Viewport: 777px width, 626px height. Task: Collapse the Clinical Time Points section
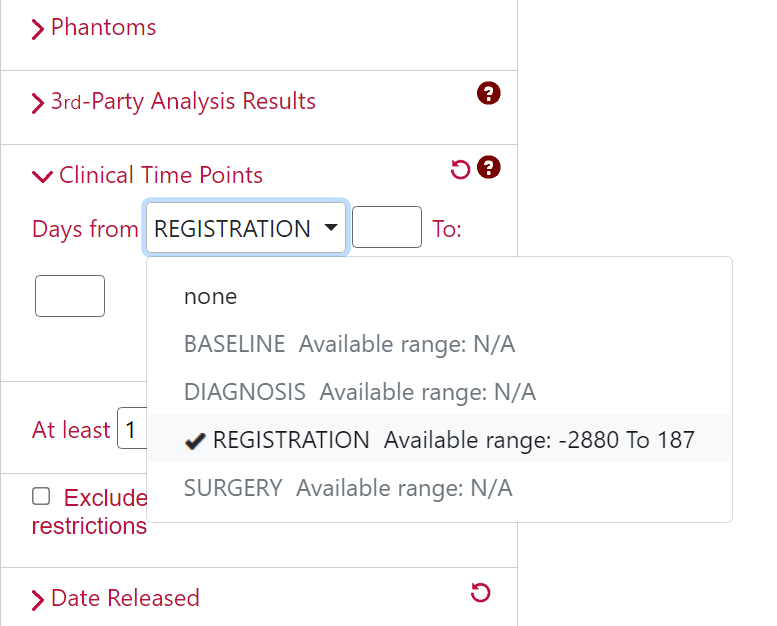point(42,176)
